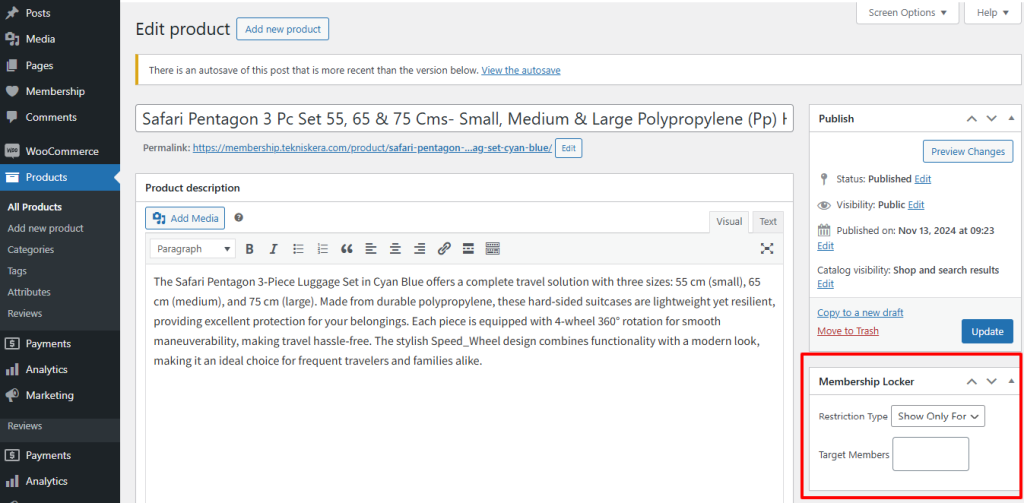
Task: Switch to the Text editor tab
Action: [767, 222]
